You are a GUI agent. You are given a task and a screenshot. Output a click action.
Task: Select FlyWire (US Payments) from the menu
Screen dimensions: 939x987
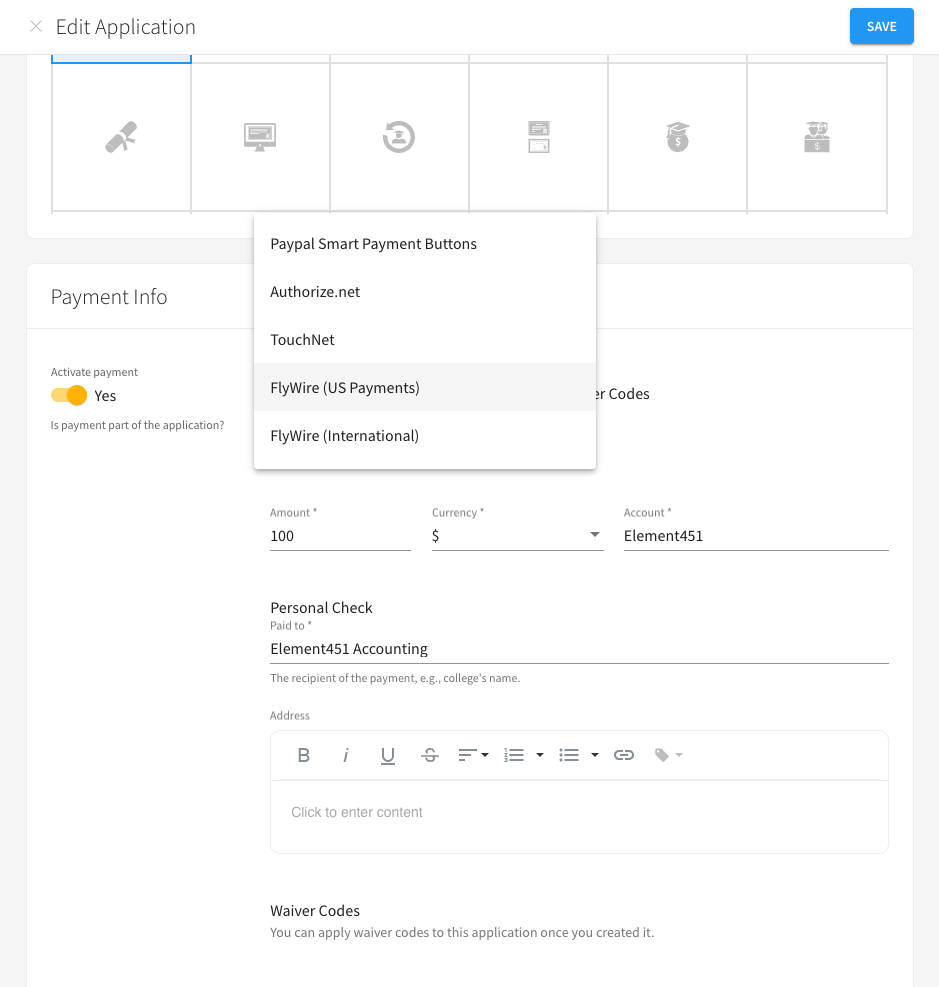(345, 387)
